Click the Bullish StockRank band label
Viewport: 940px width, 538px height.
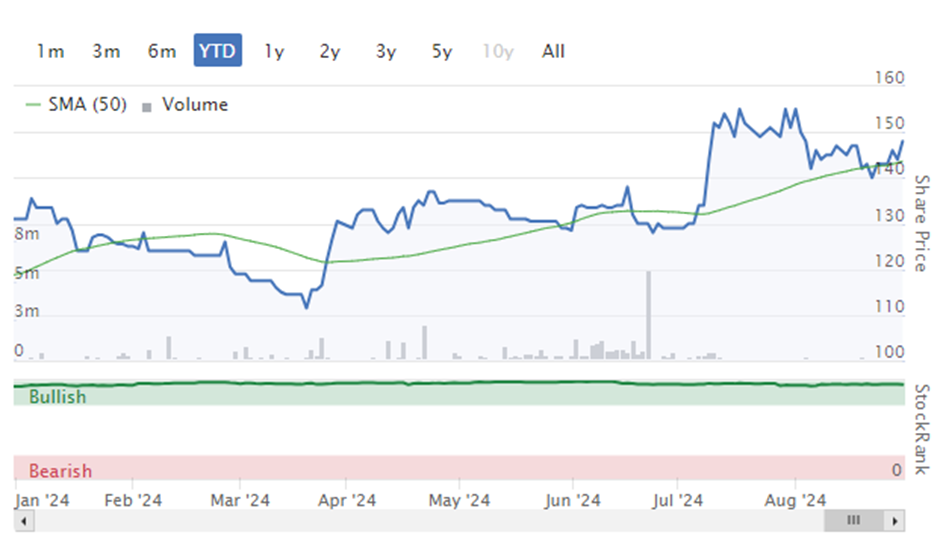(58, 396)
